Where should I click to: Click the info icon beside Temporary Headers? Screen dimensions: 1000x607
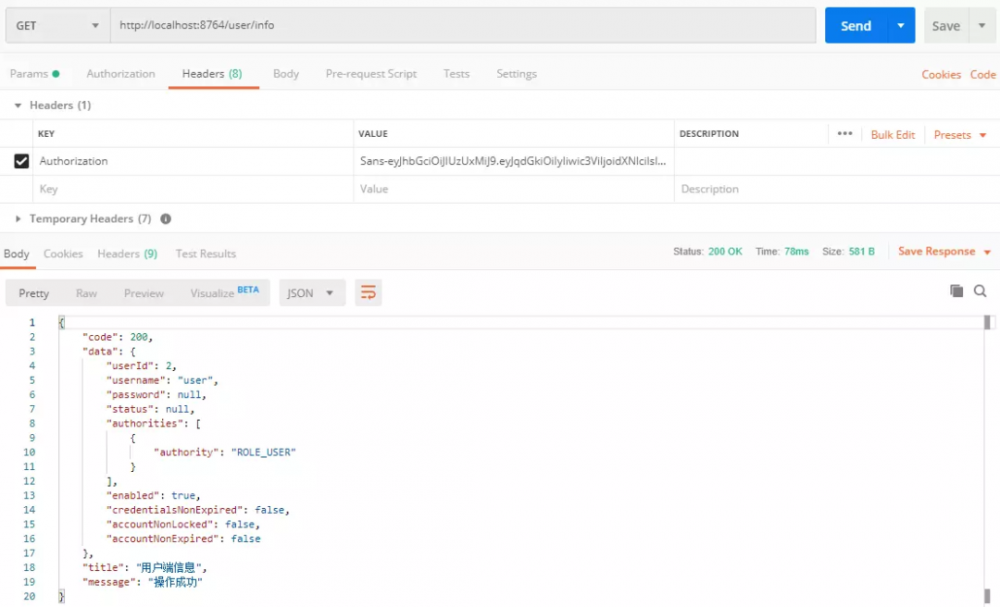tap(166, 218)
